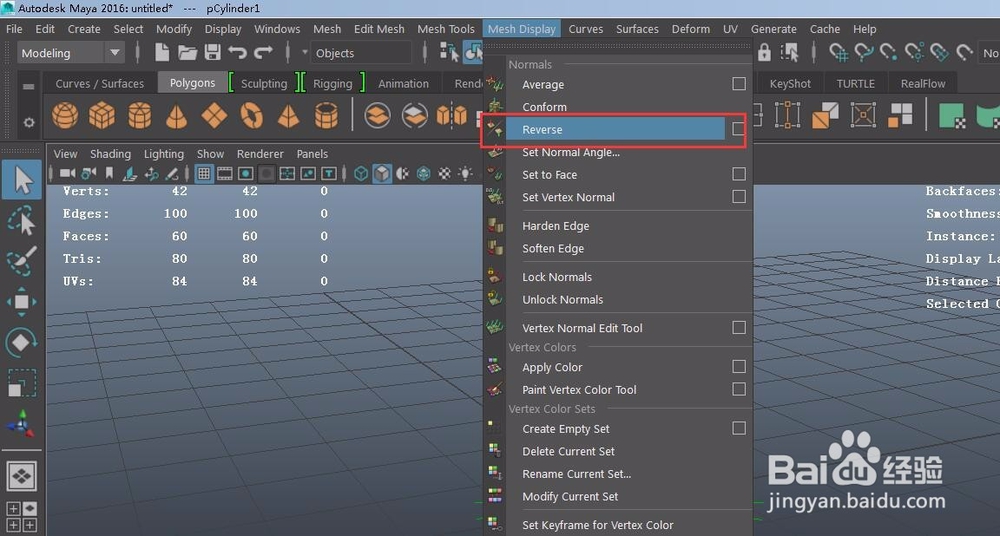
Task: Activate the Rotate tool
Action: [22, 343]
